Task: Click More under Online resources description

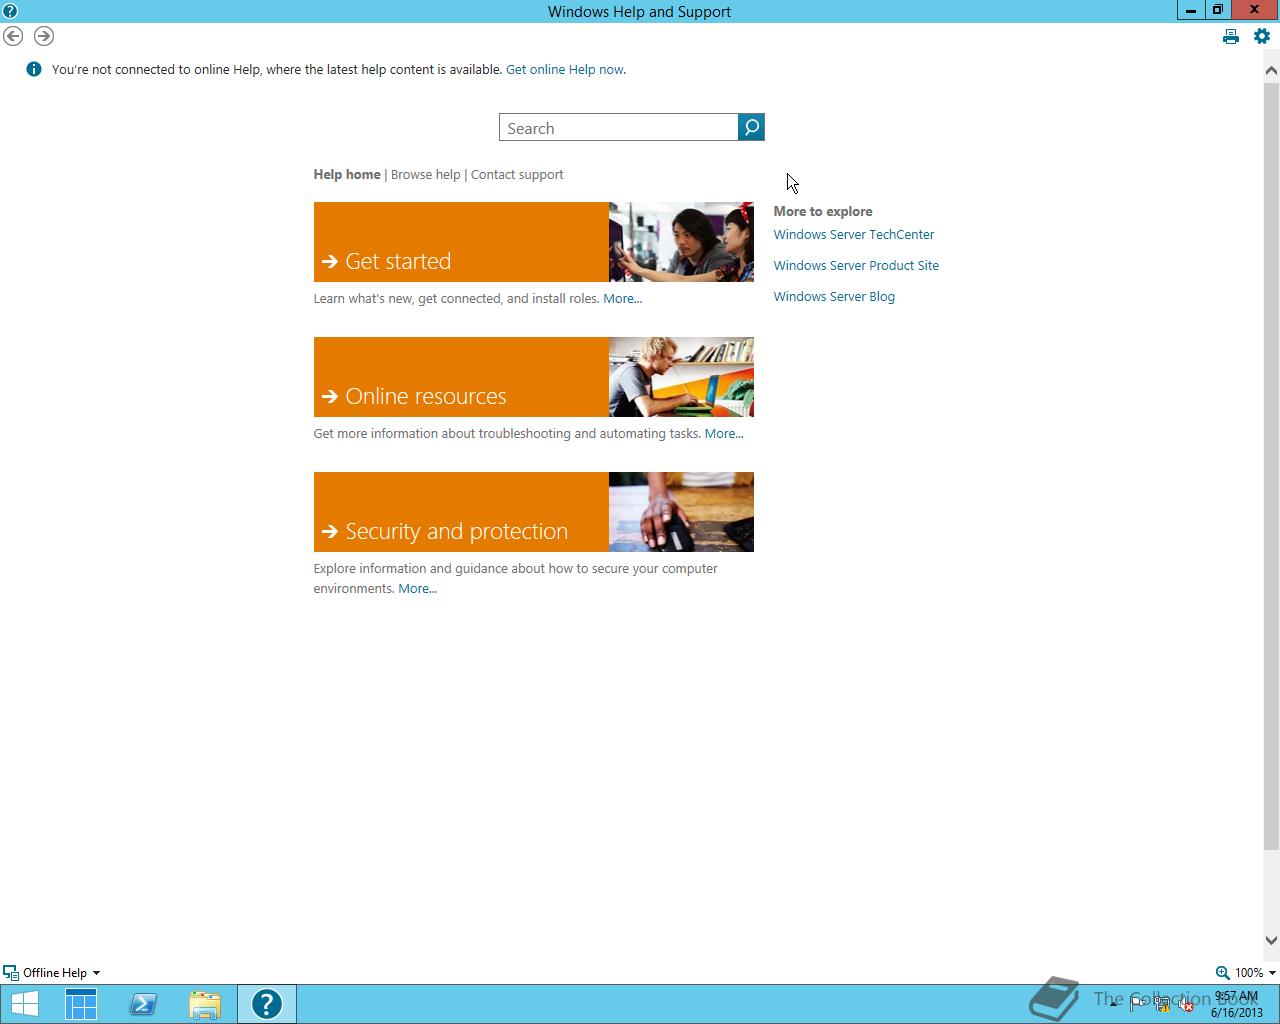Action: (x=724, y=433)
